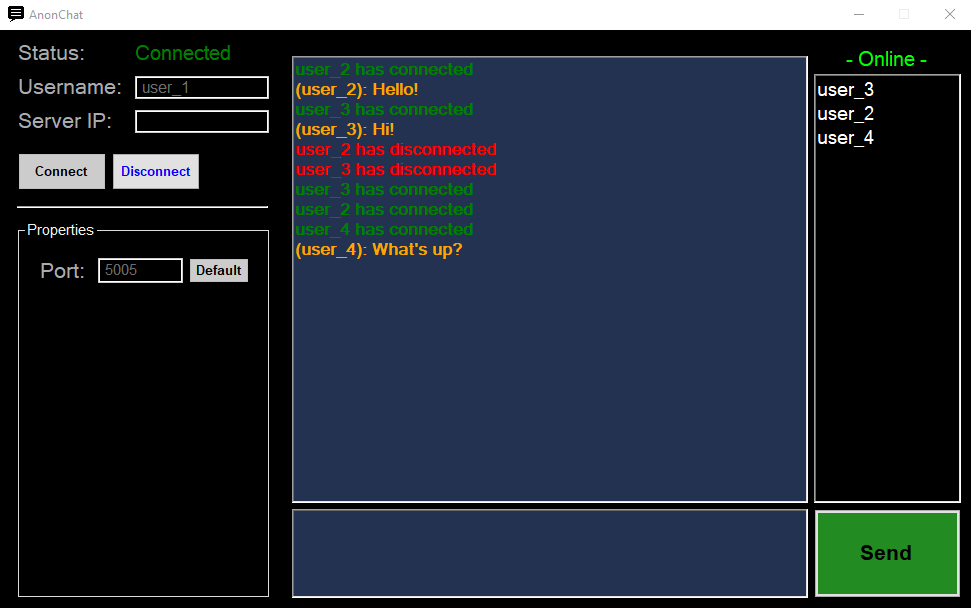Click the green Connected status text

point(183,53)
